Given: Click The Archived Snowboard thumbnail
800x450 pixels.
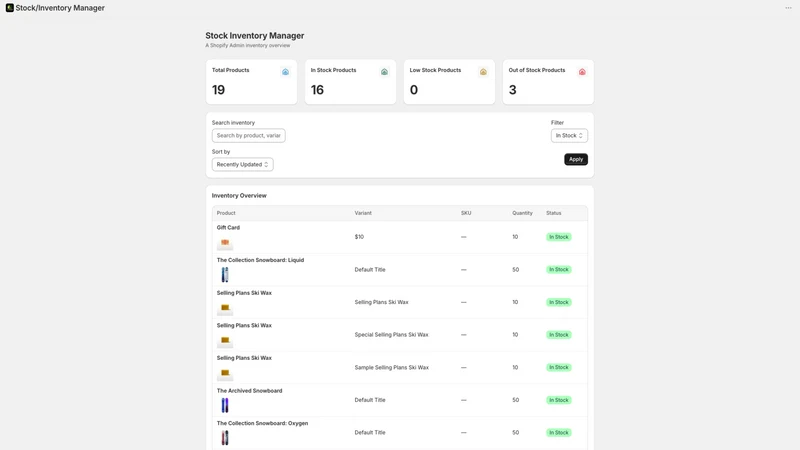Looking at the screenshot, I should coord(225,405).
